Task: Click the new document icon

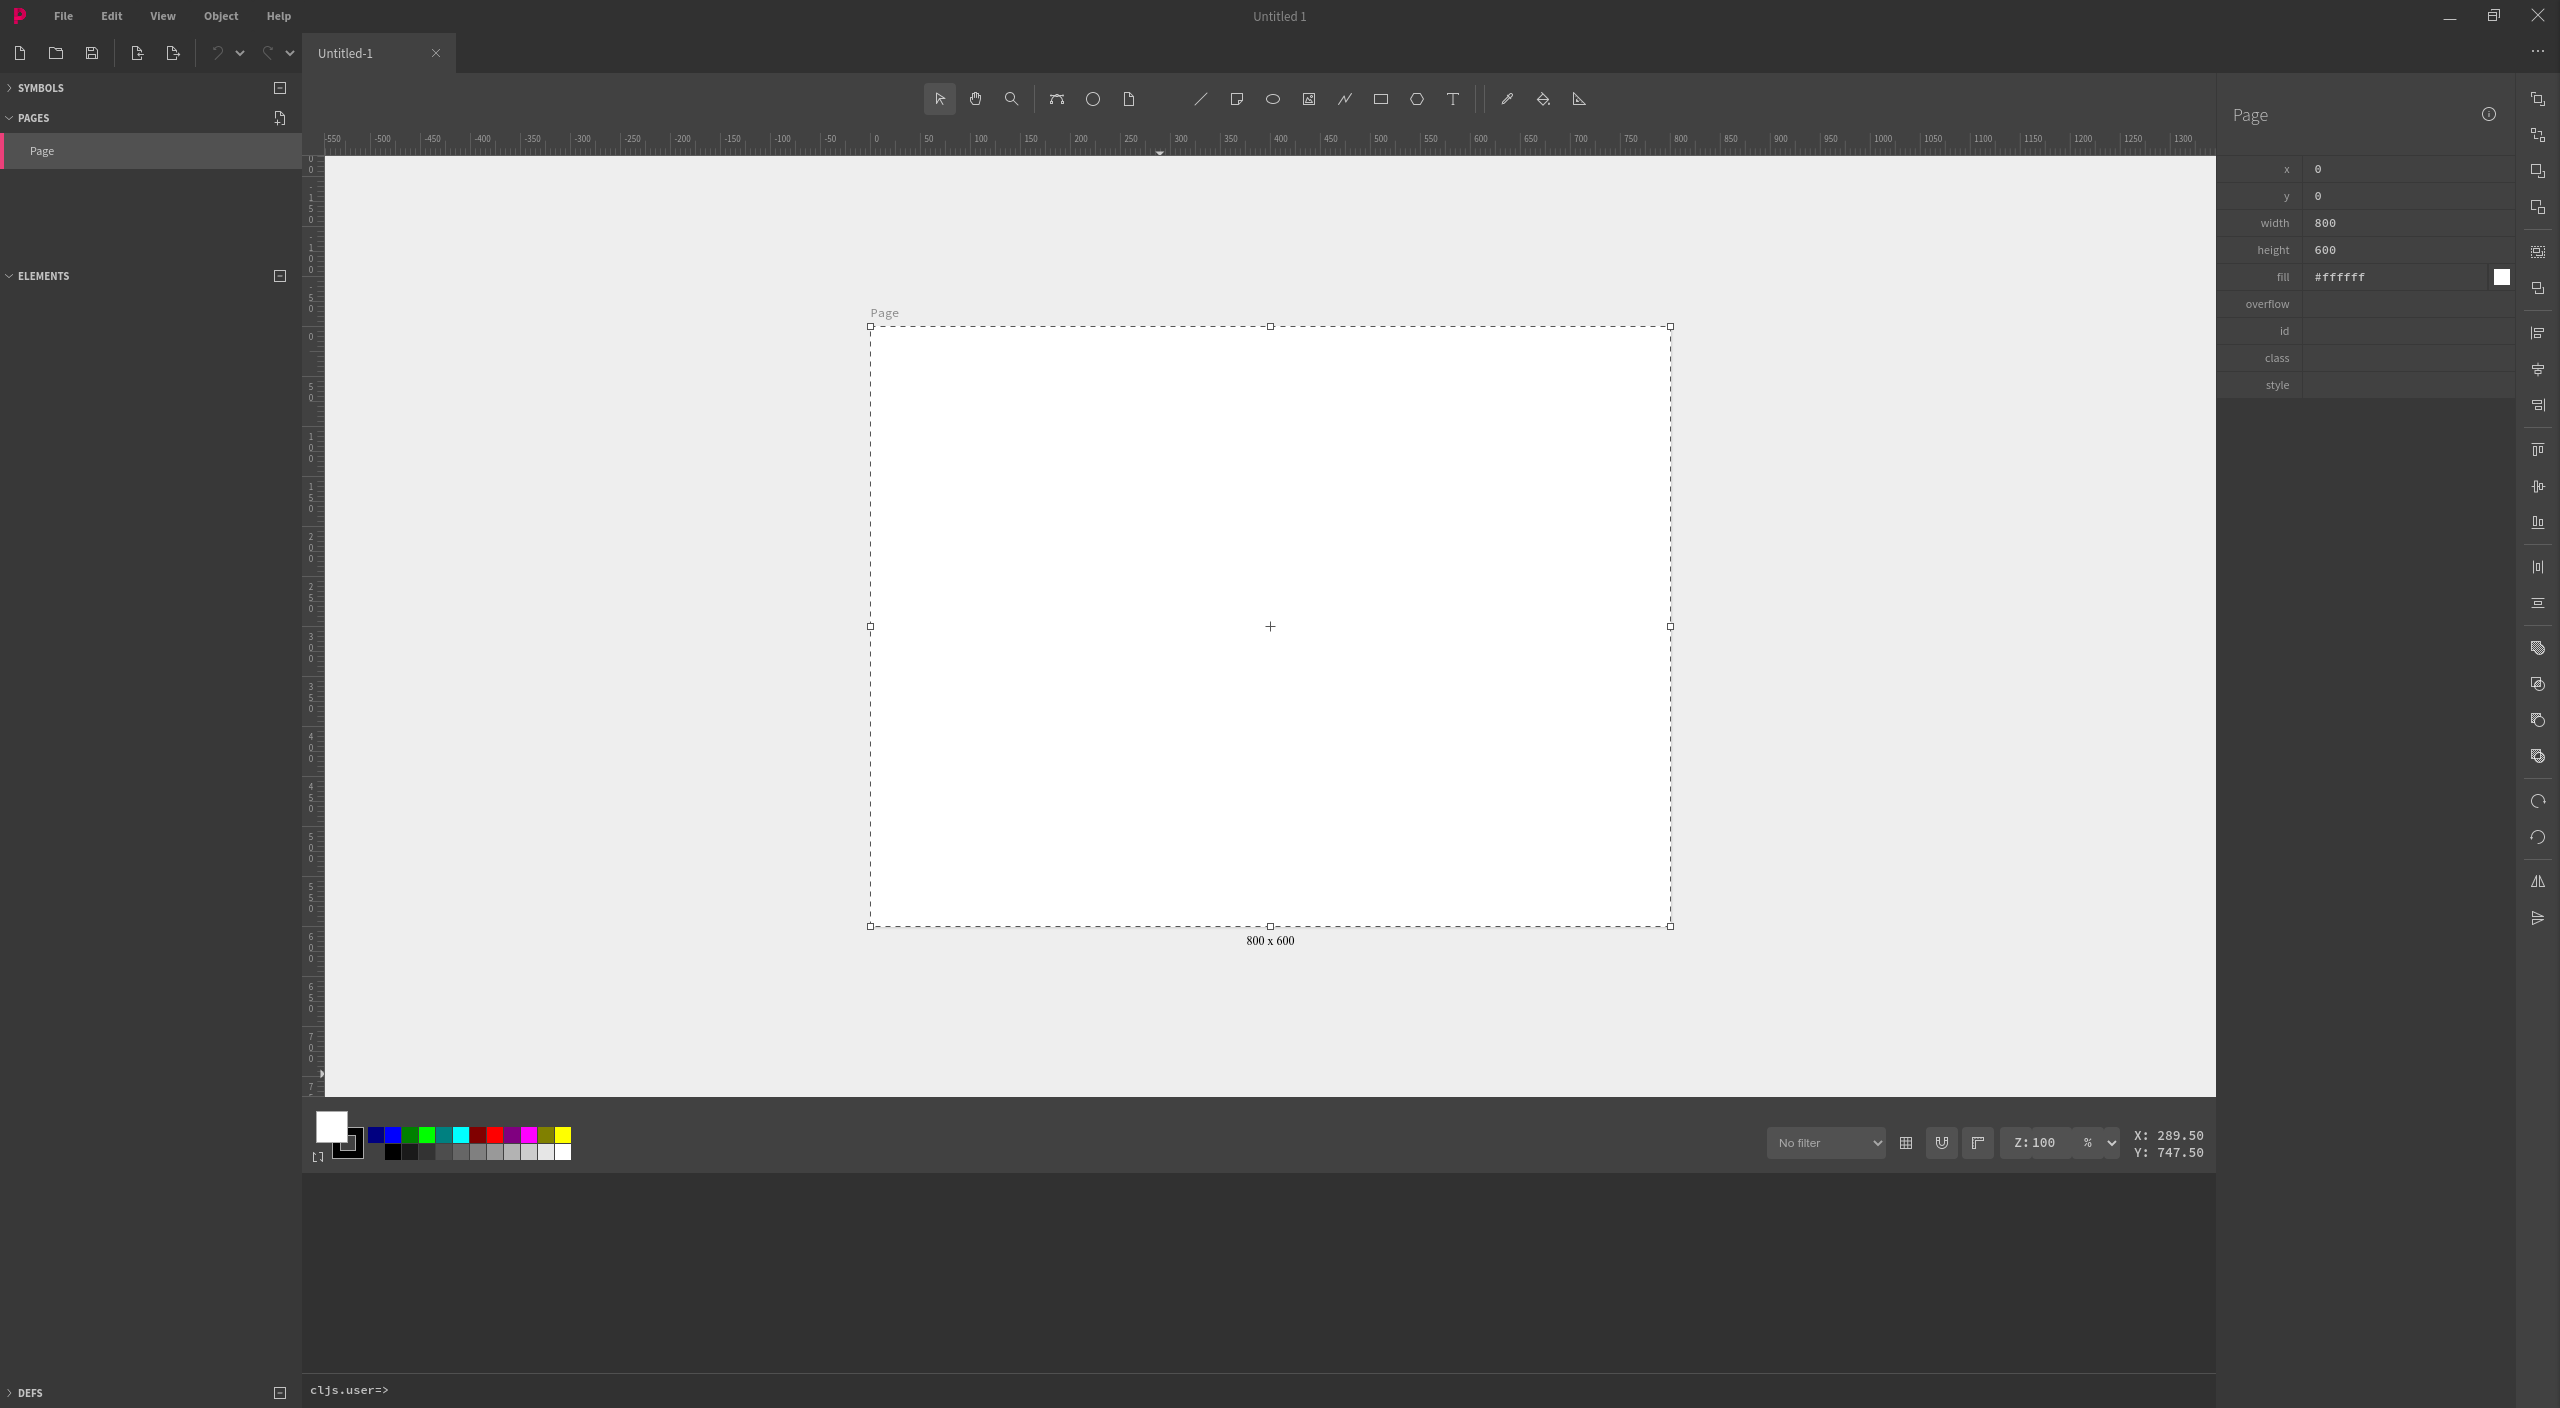Action: [20, 53]
